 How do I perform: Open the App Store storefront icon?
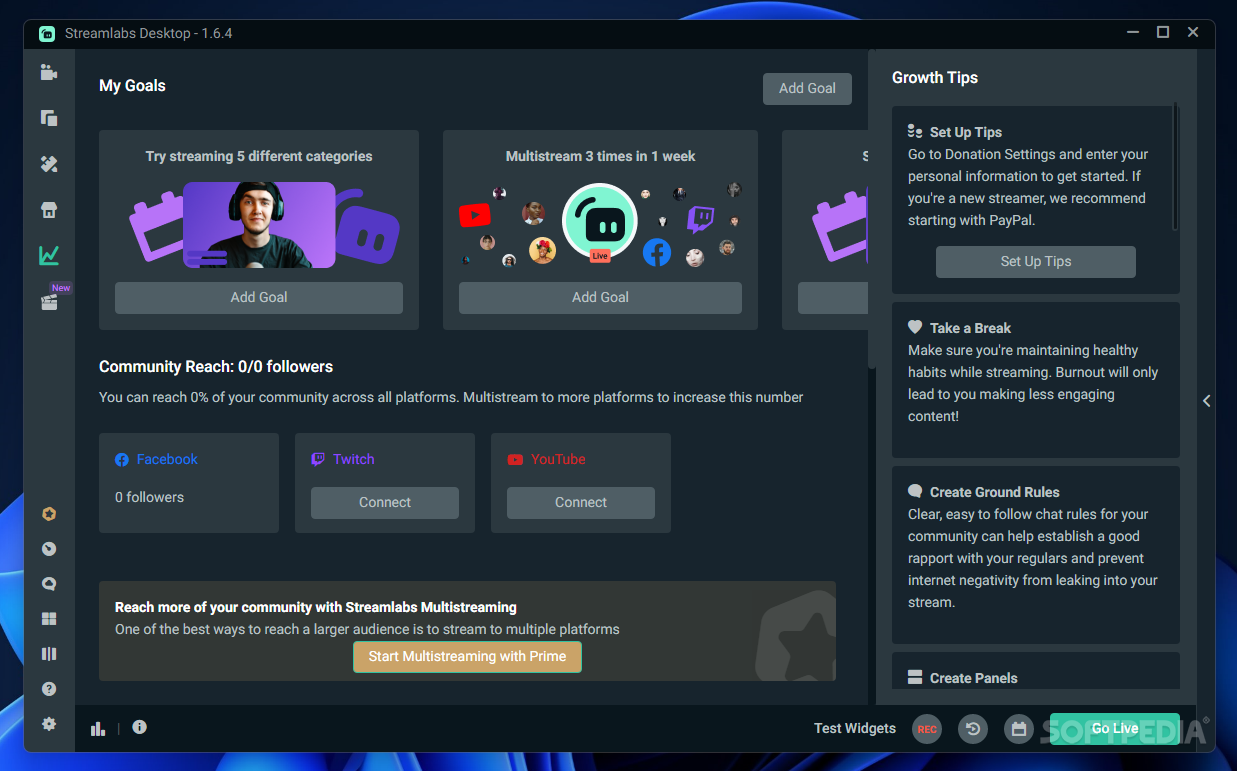click(49, 210)
